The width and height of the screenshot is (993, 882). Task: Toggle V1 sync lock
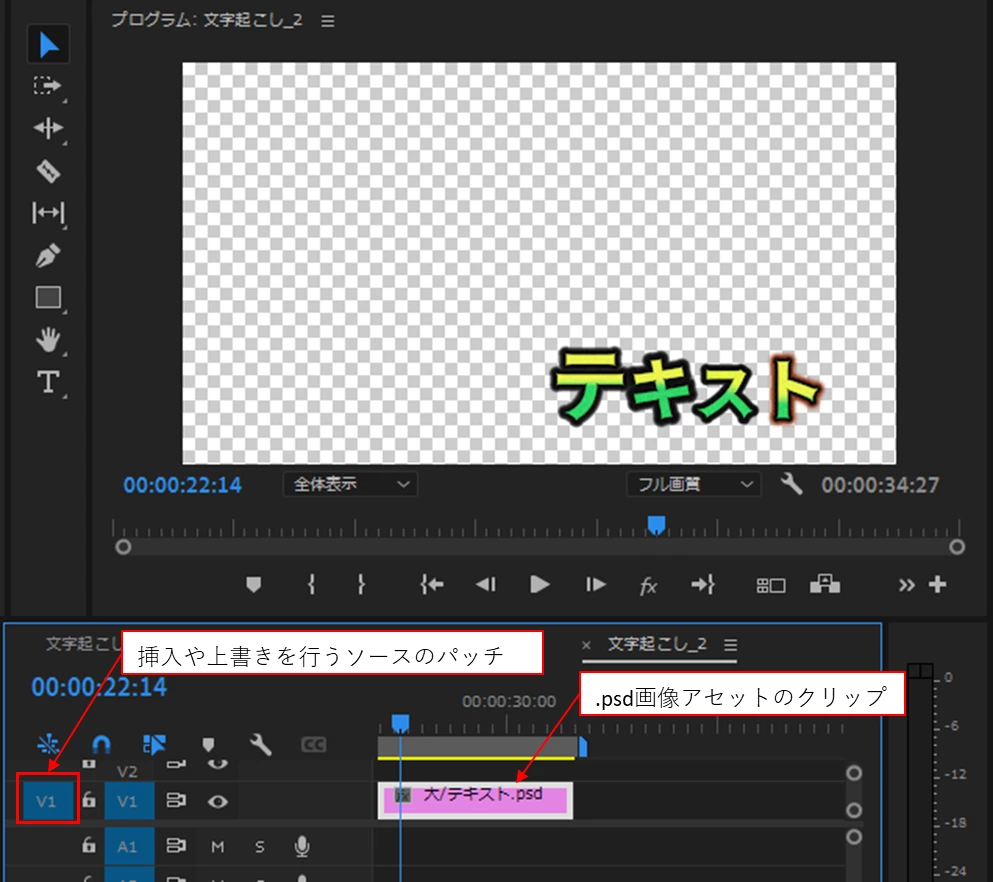(176, 801)
